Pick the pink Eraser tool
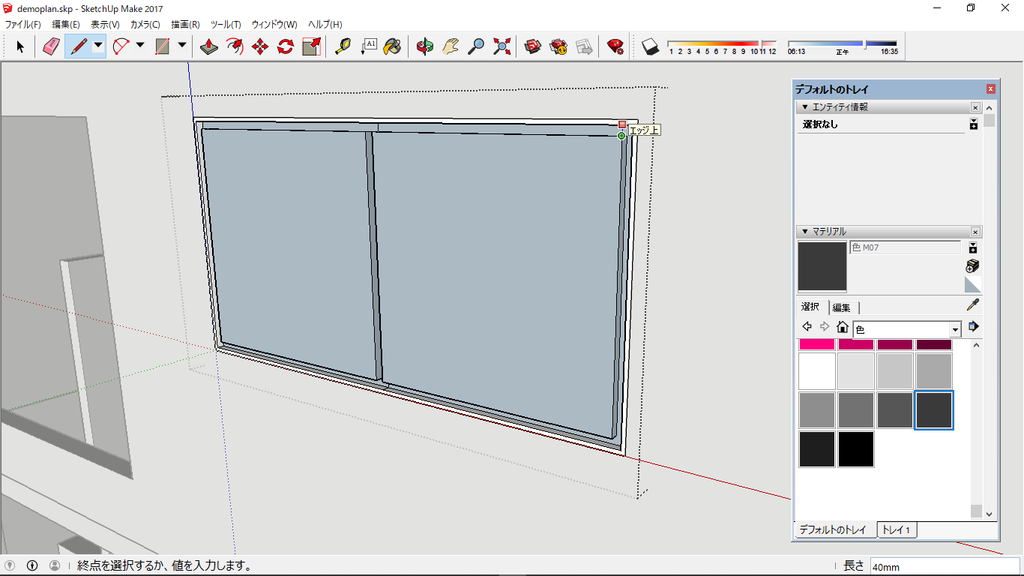The image size is (1024, 576). [51, 46]
